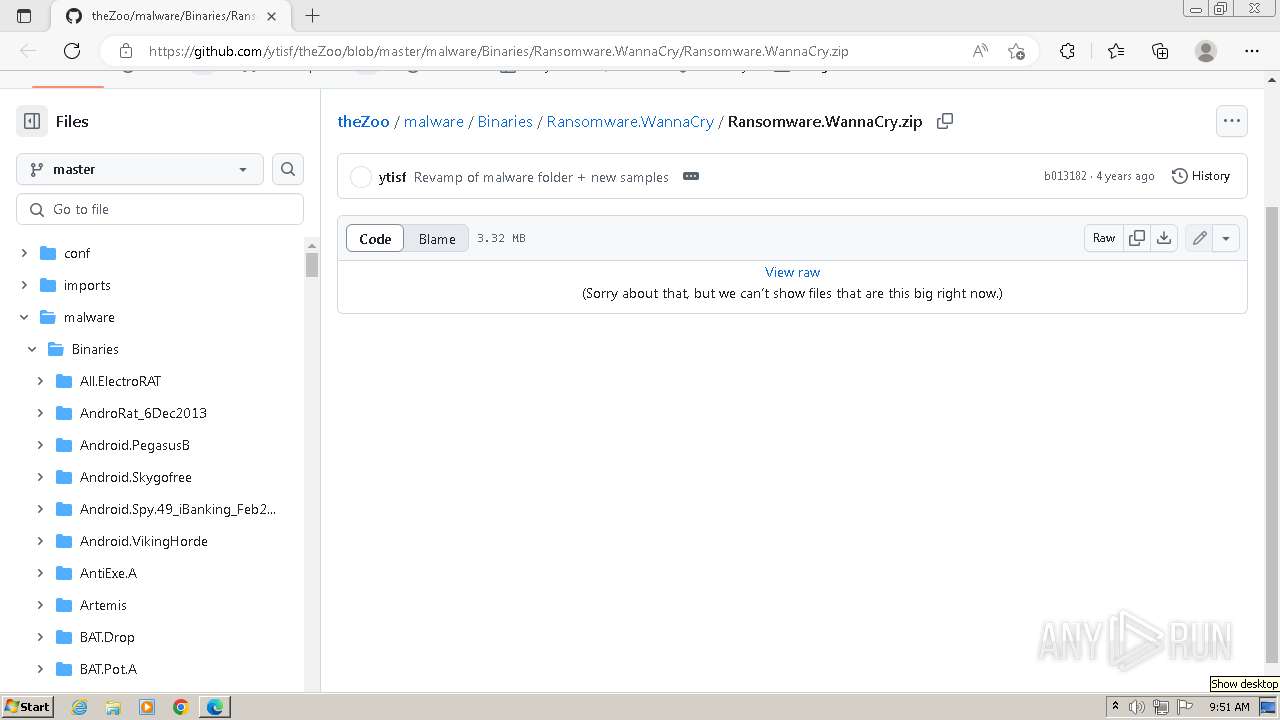Image resolution: width=1280 pixels, height=720 pixels.
Task: Go to Ransomware.WannaCry breadcrumb folder
Action: coord(630,121)
